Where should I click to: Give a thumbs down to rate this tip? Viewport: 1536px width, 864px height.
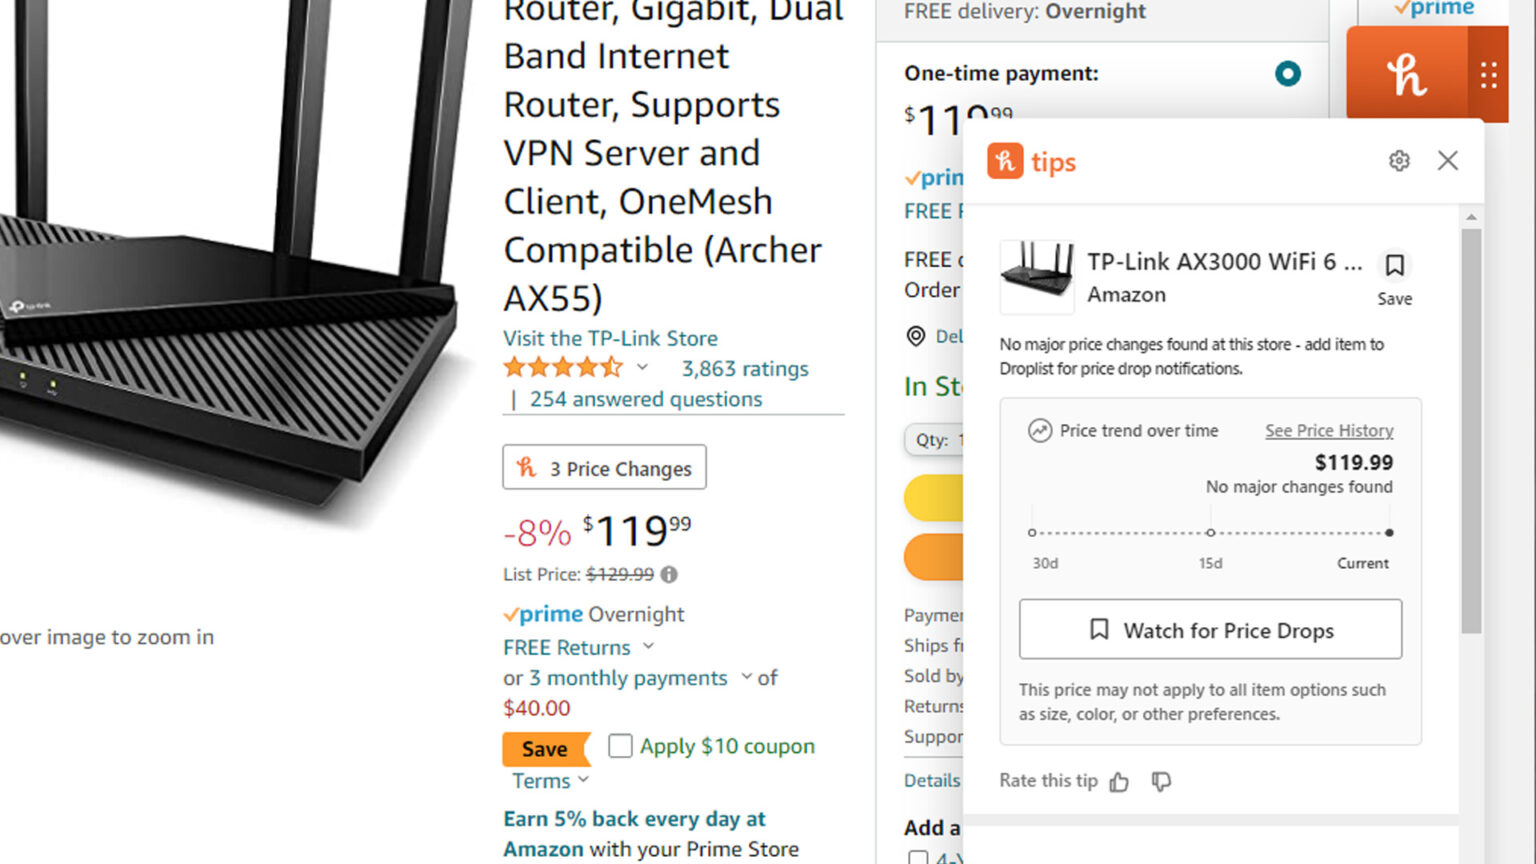click(1161, 783)
